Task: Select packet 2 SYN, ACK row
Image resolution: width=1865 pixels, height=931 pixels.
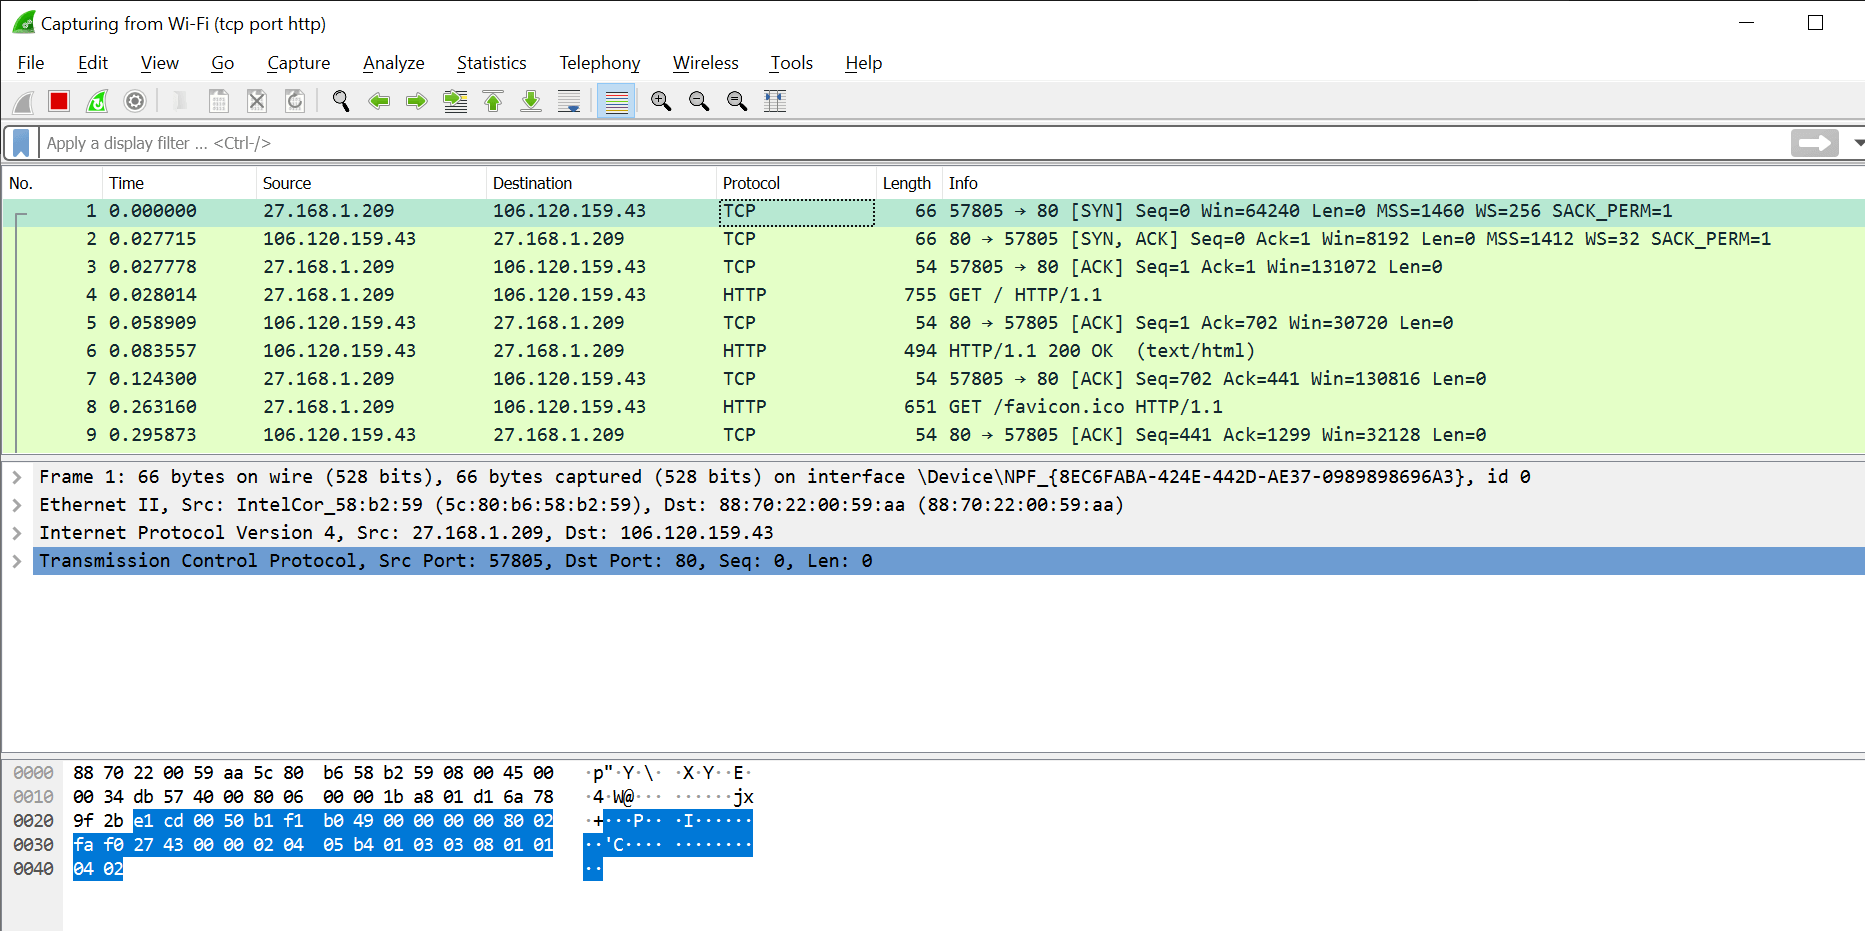Action: [933, 239]
